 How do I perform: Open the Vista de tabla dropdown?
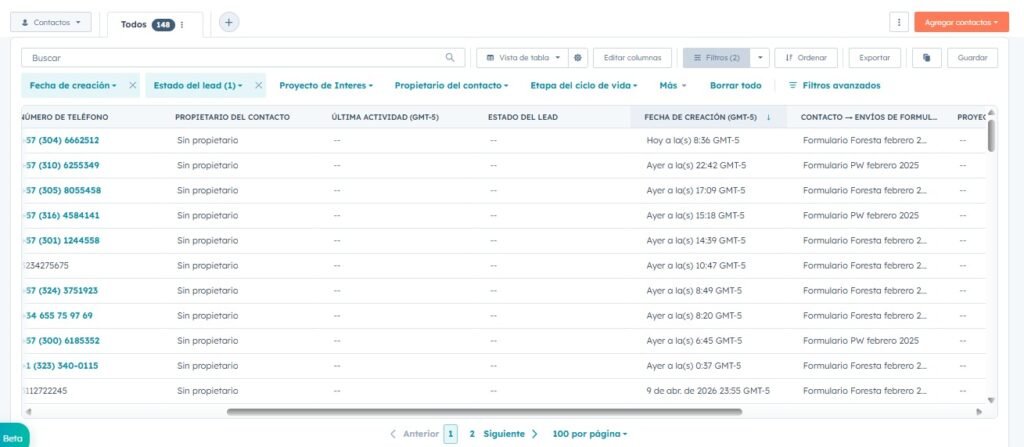pos(522,58)
